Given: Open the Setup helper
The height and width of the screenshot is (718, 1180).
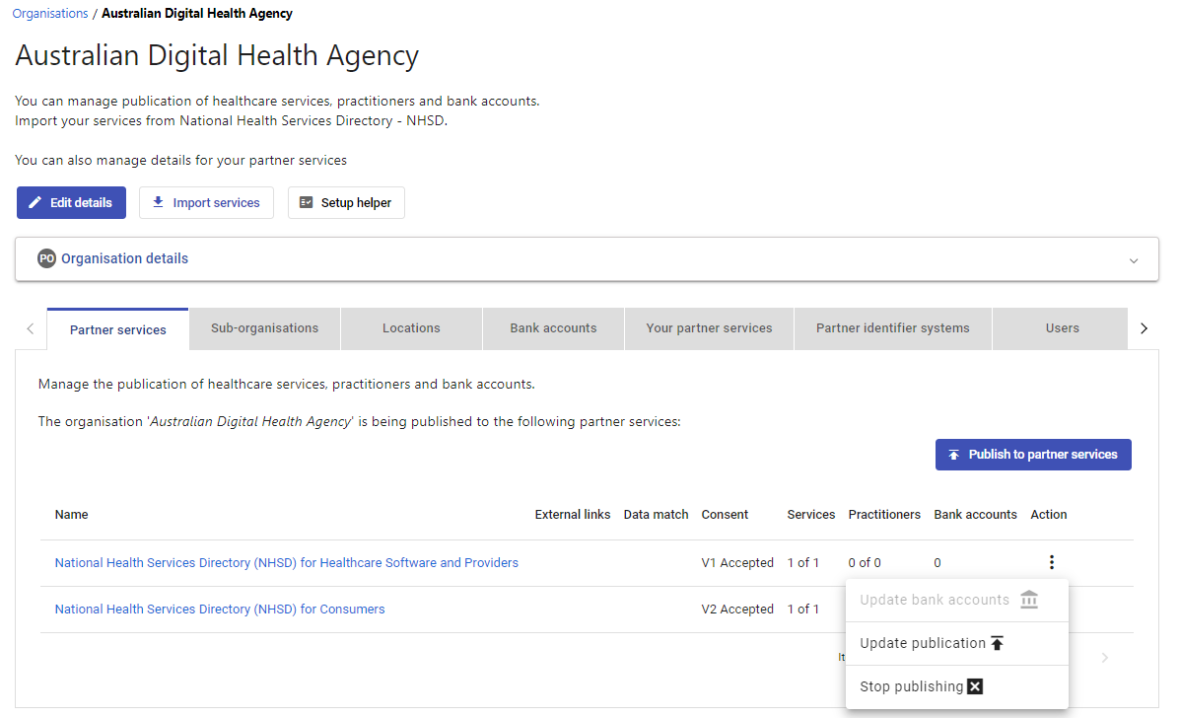Looking at the screenshot, I should pyautogui.click(x=346, y=202).
